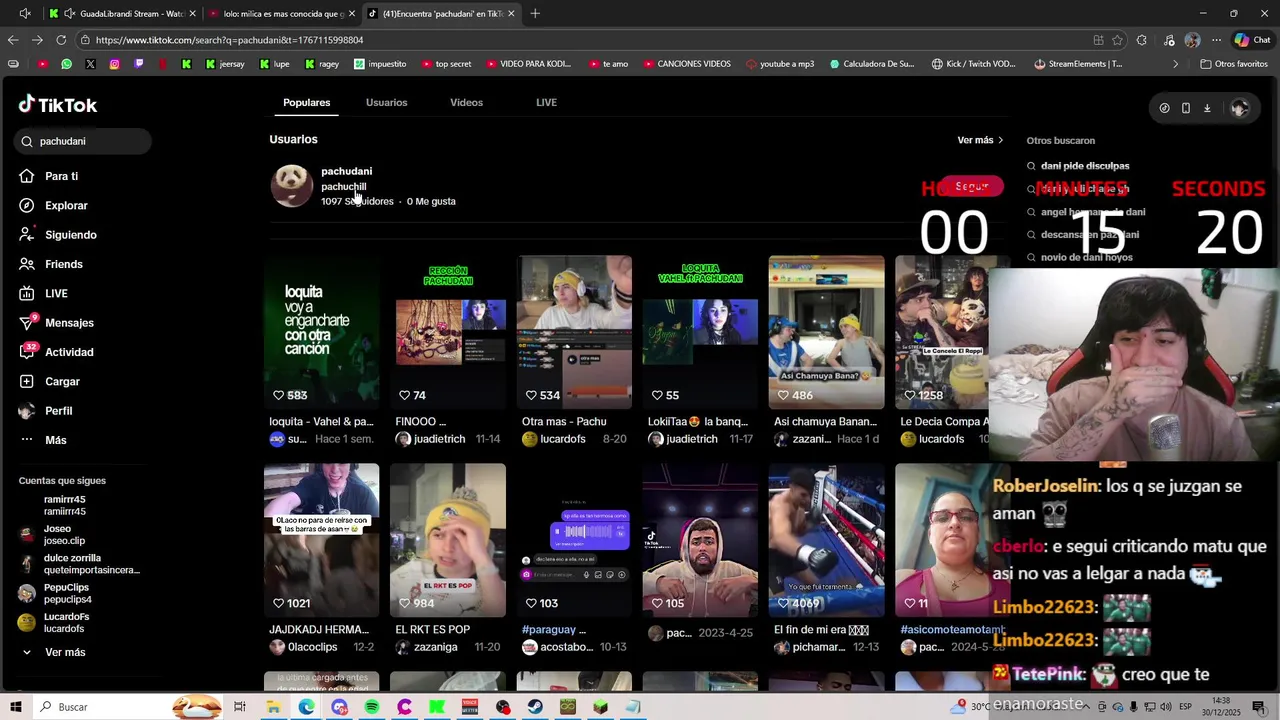
Task: Open the Explorar page
Action: coord(66,205)
